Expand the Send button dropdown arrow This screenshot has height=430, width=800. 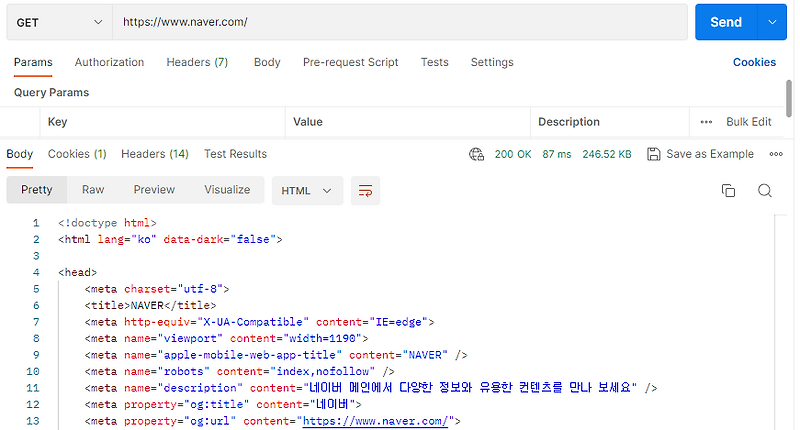(x=772, y=22)
